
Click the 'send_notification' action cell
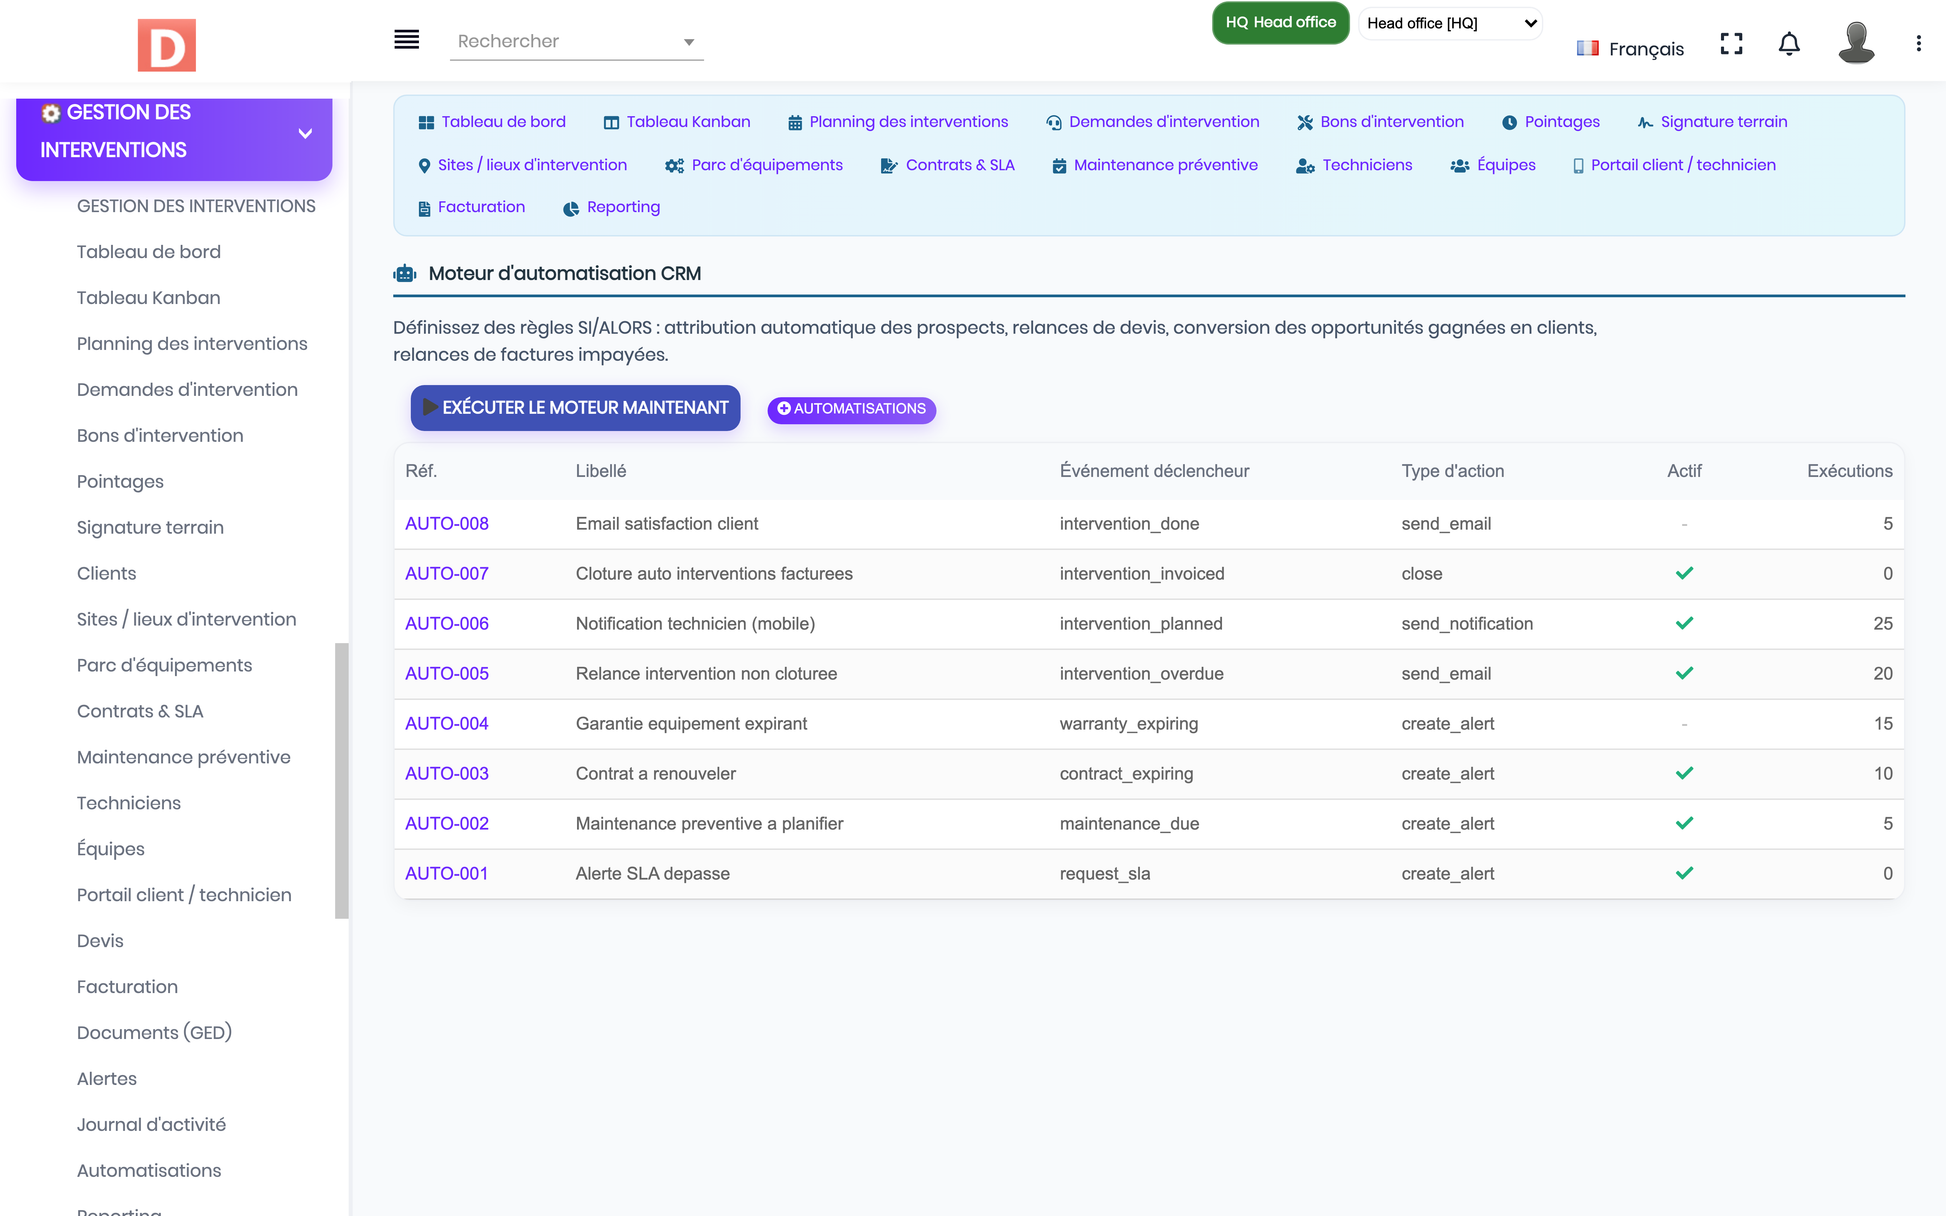tap(1467, 624)
